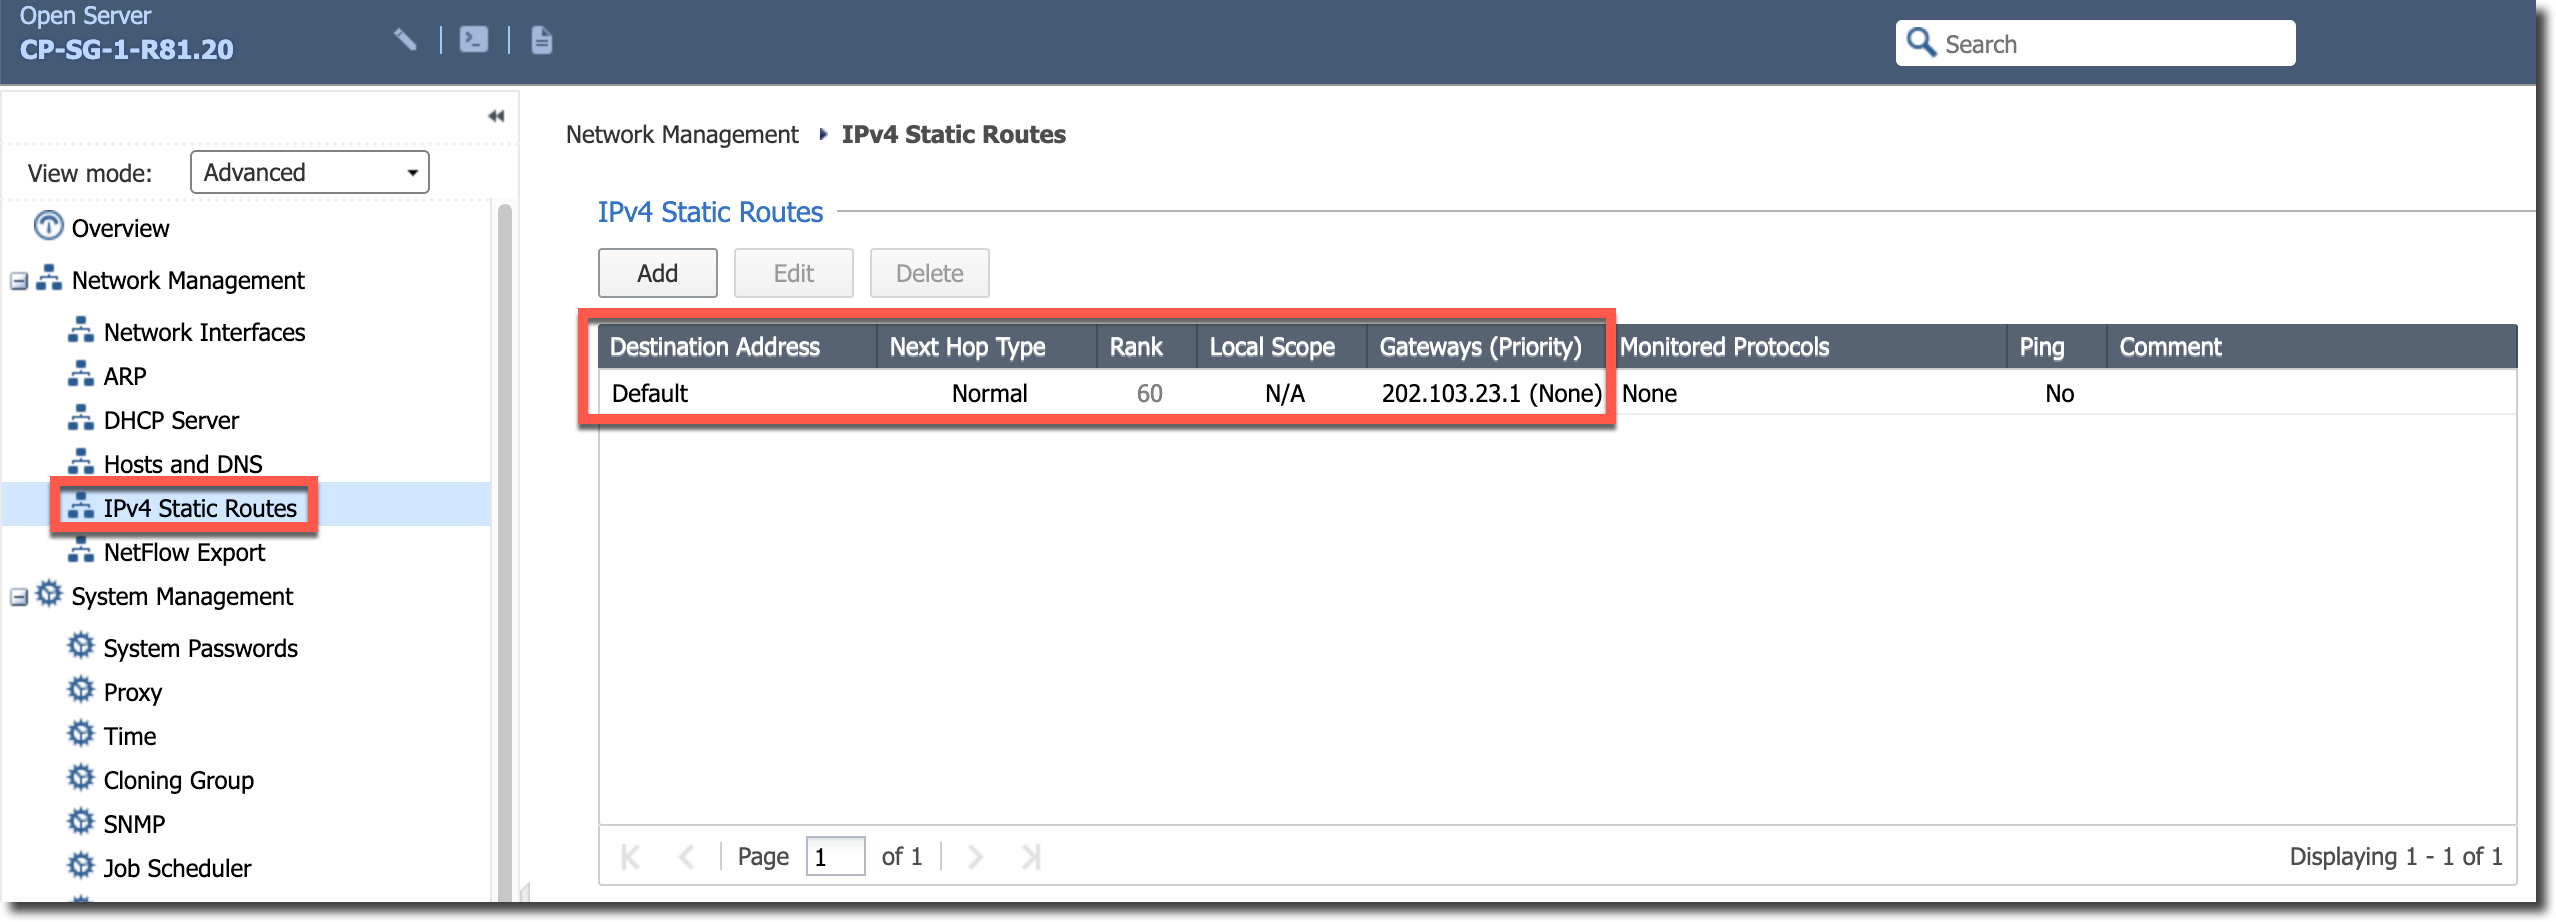The image size is (2556, 922).
Task: Collapse the System Management tree node
Action: 18,597
